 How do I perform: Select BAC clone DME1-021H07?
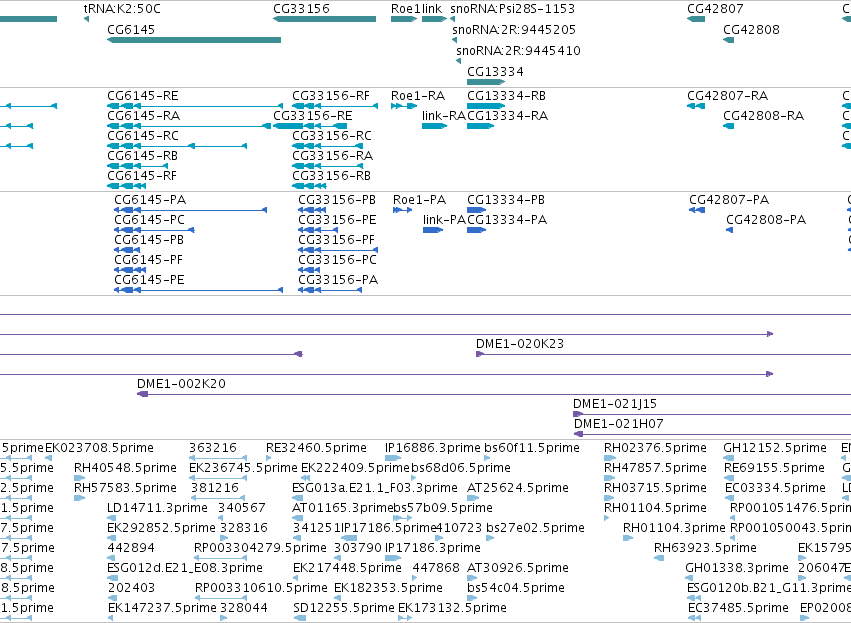(x=619, y=424)
